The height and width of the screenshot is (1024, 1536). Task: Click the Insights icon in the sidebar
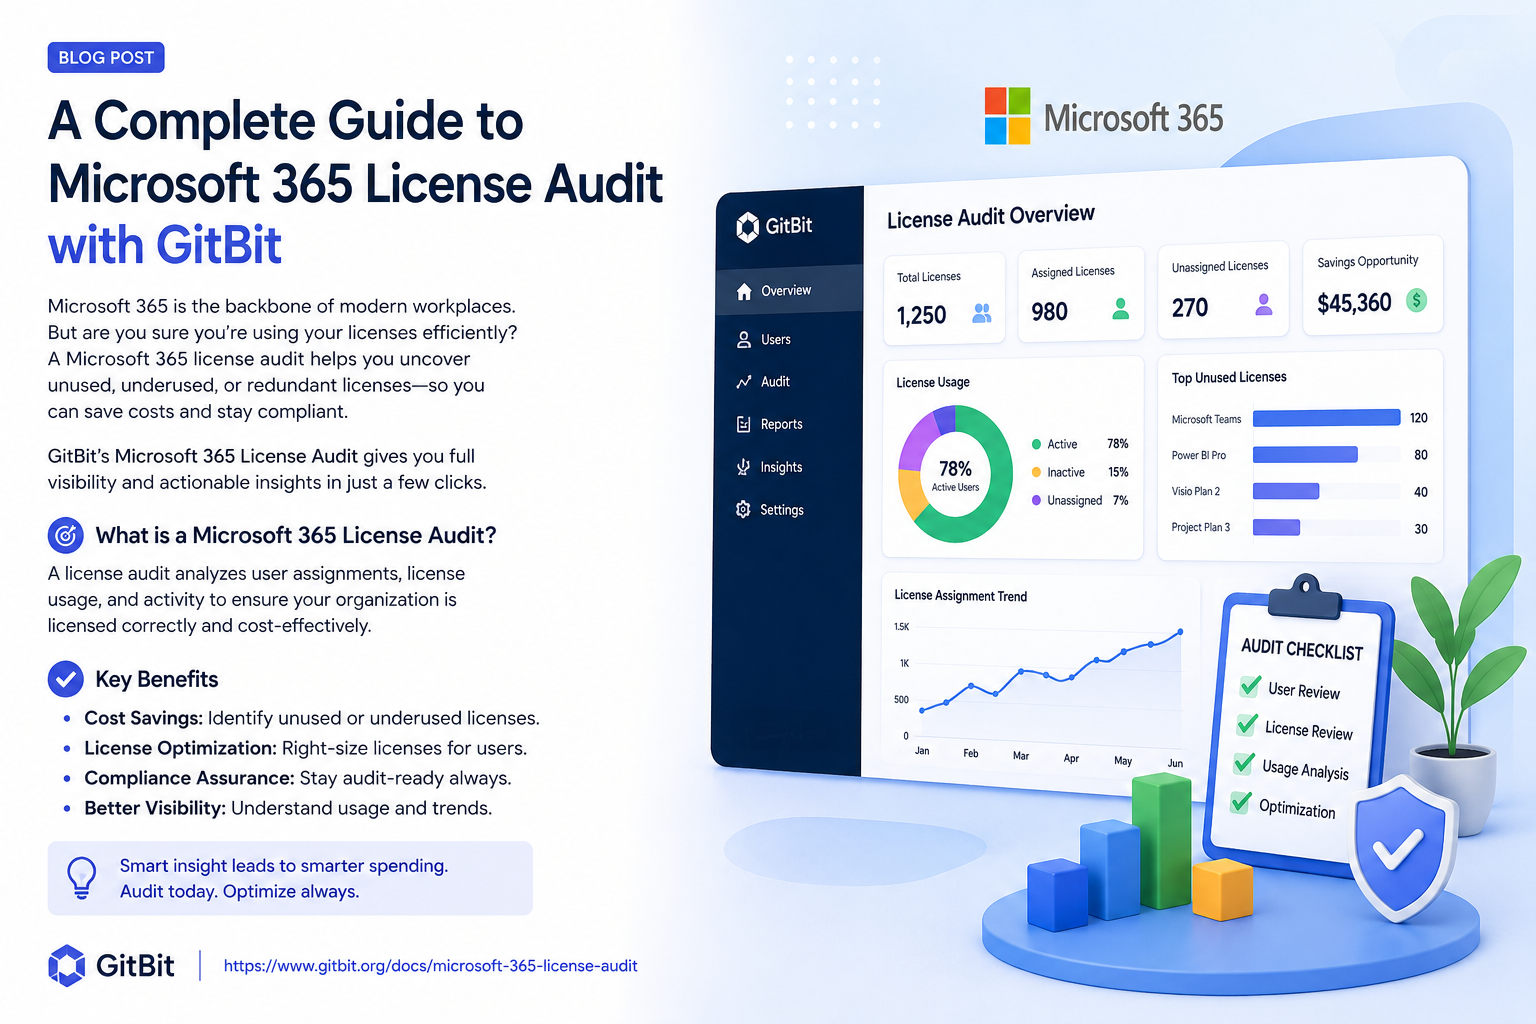click(743, 467)
